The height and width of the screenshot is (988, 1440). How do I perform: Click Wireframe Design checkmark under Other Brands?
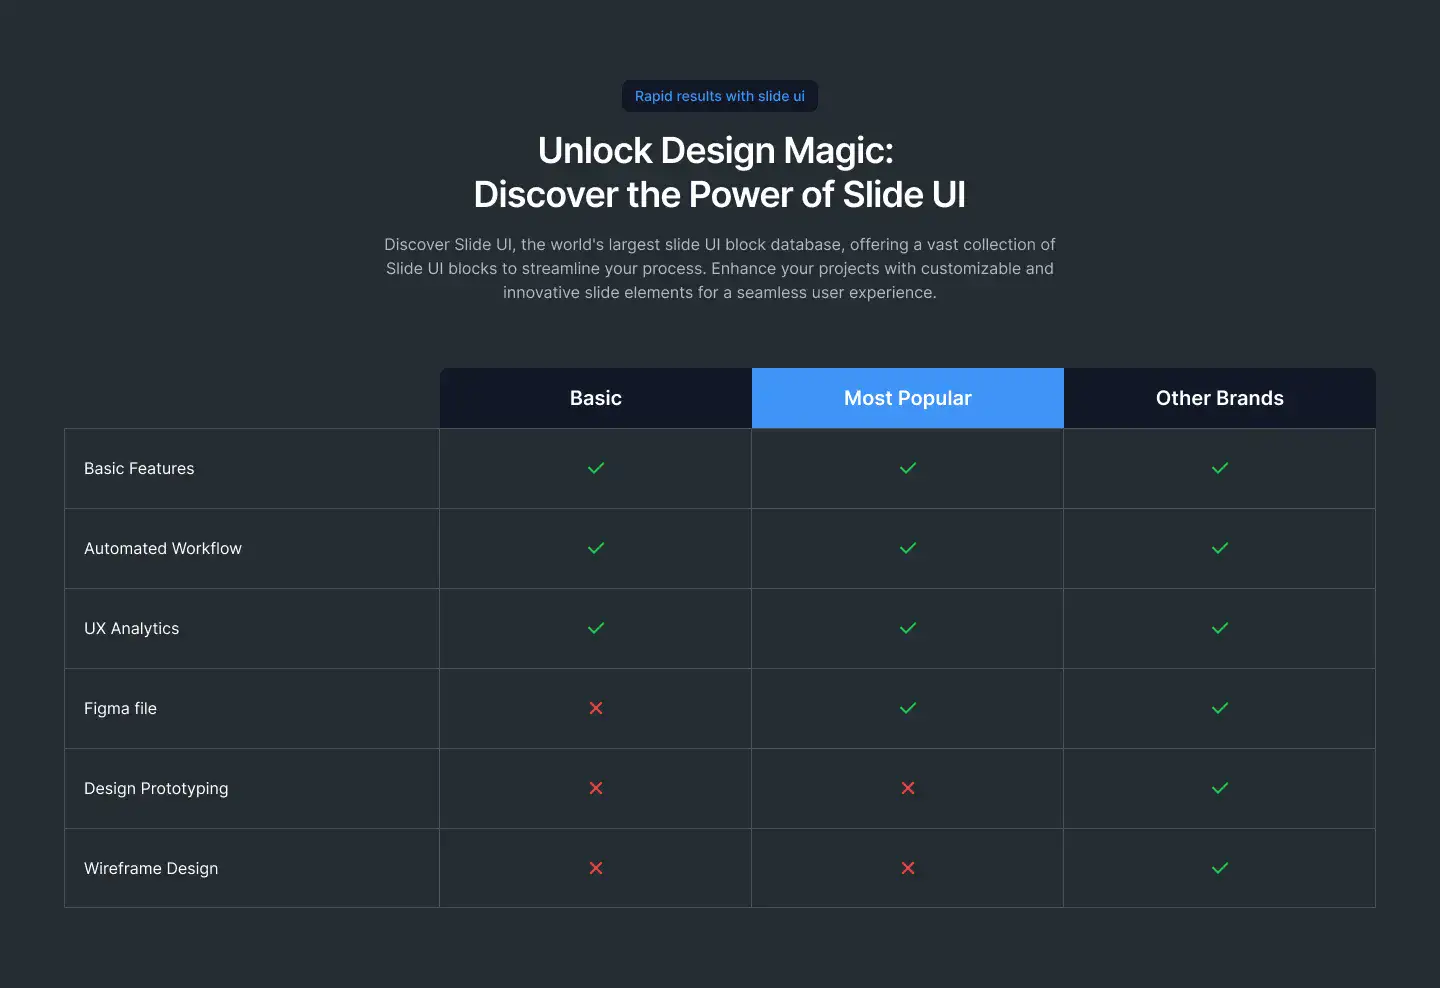coord(1220,868)
